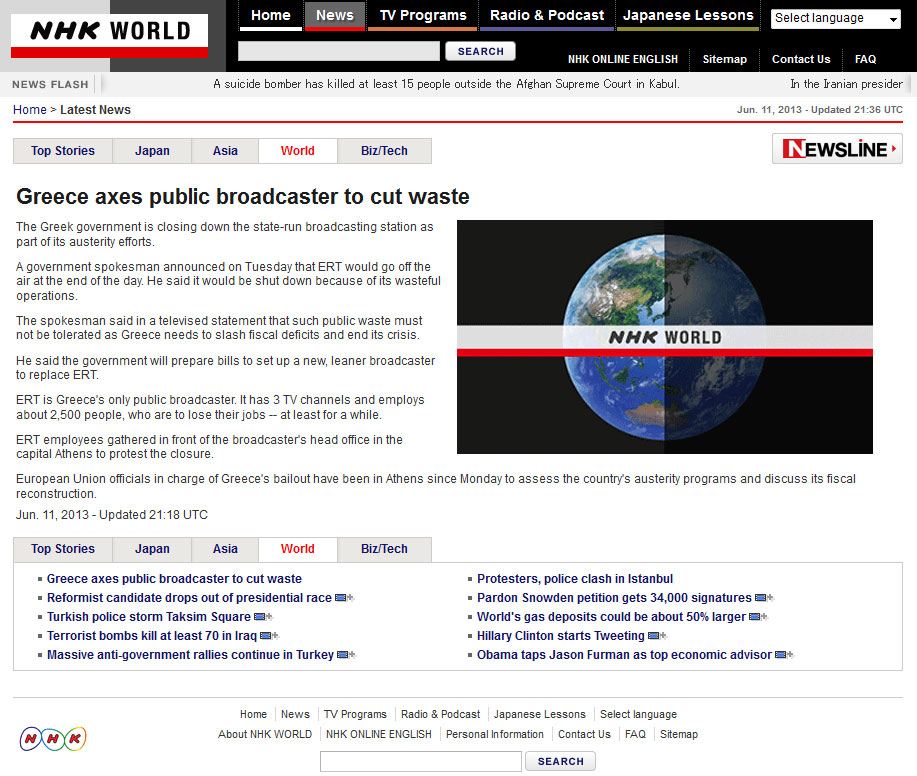Open Japanese Lessons navigation item

coord(687,15)
